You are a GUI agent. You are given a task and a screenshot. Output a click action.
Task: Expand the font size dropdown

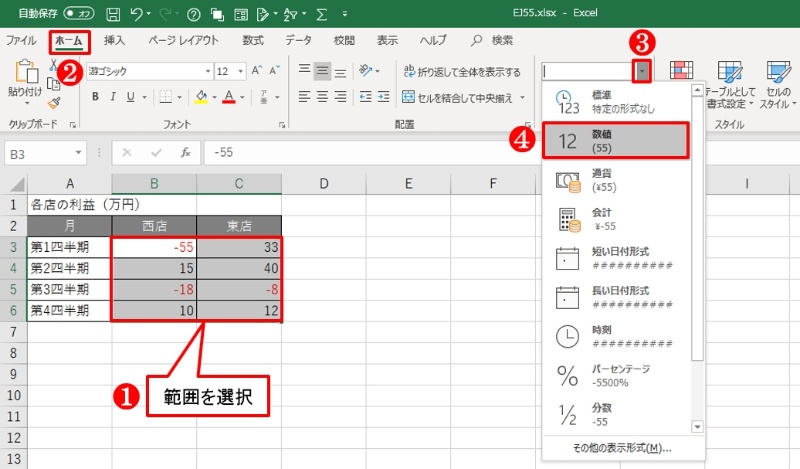(239, 72)
